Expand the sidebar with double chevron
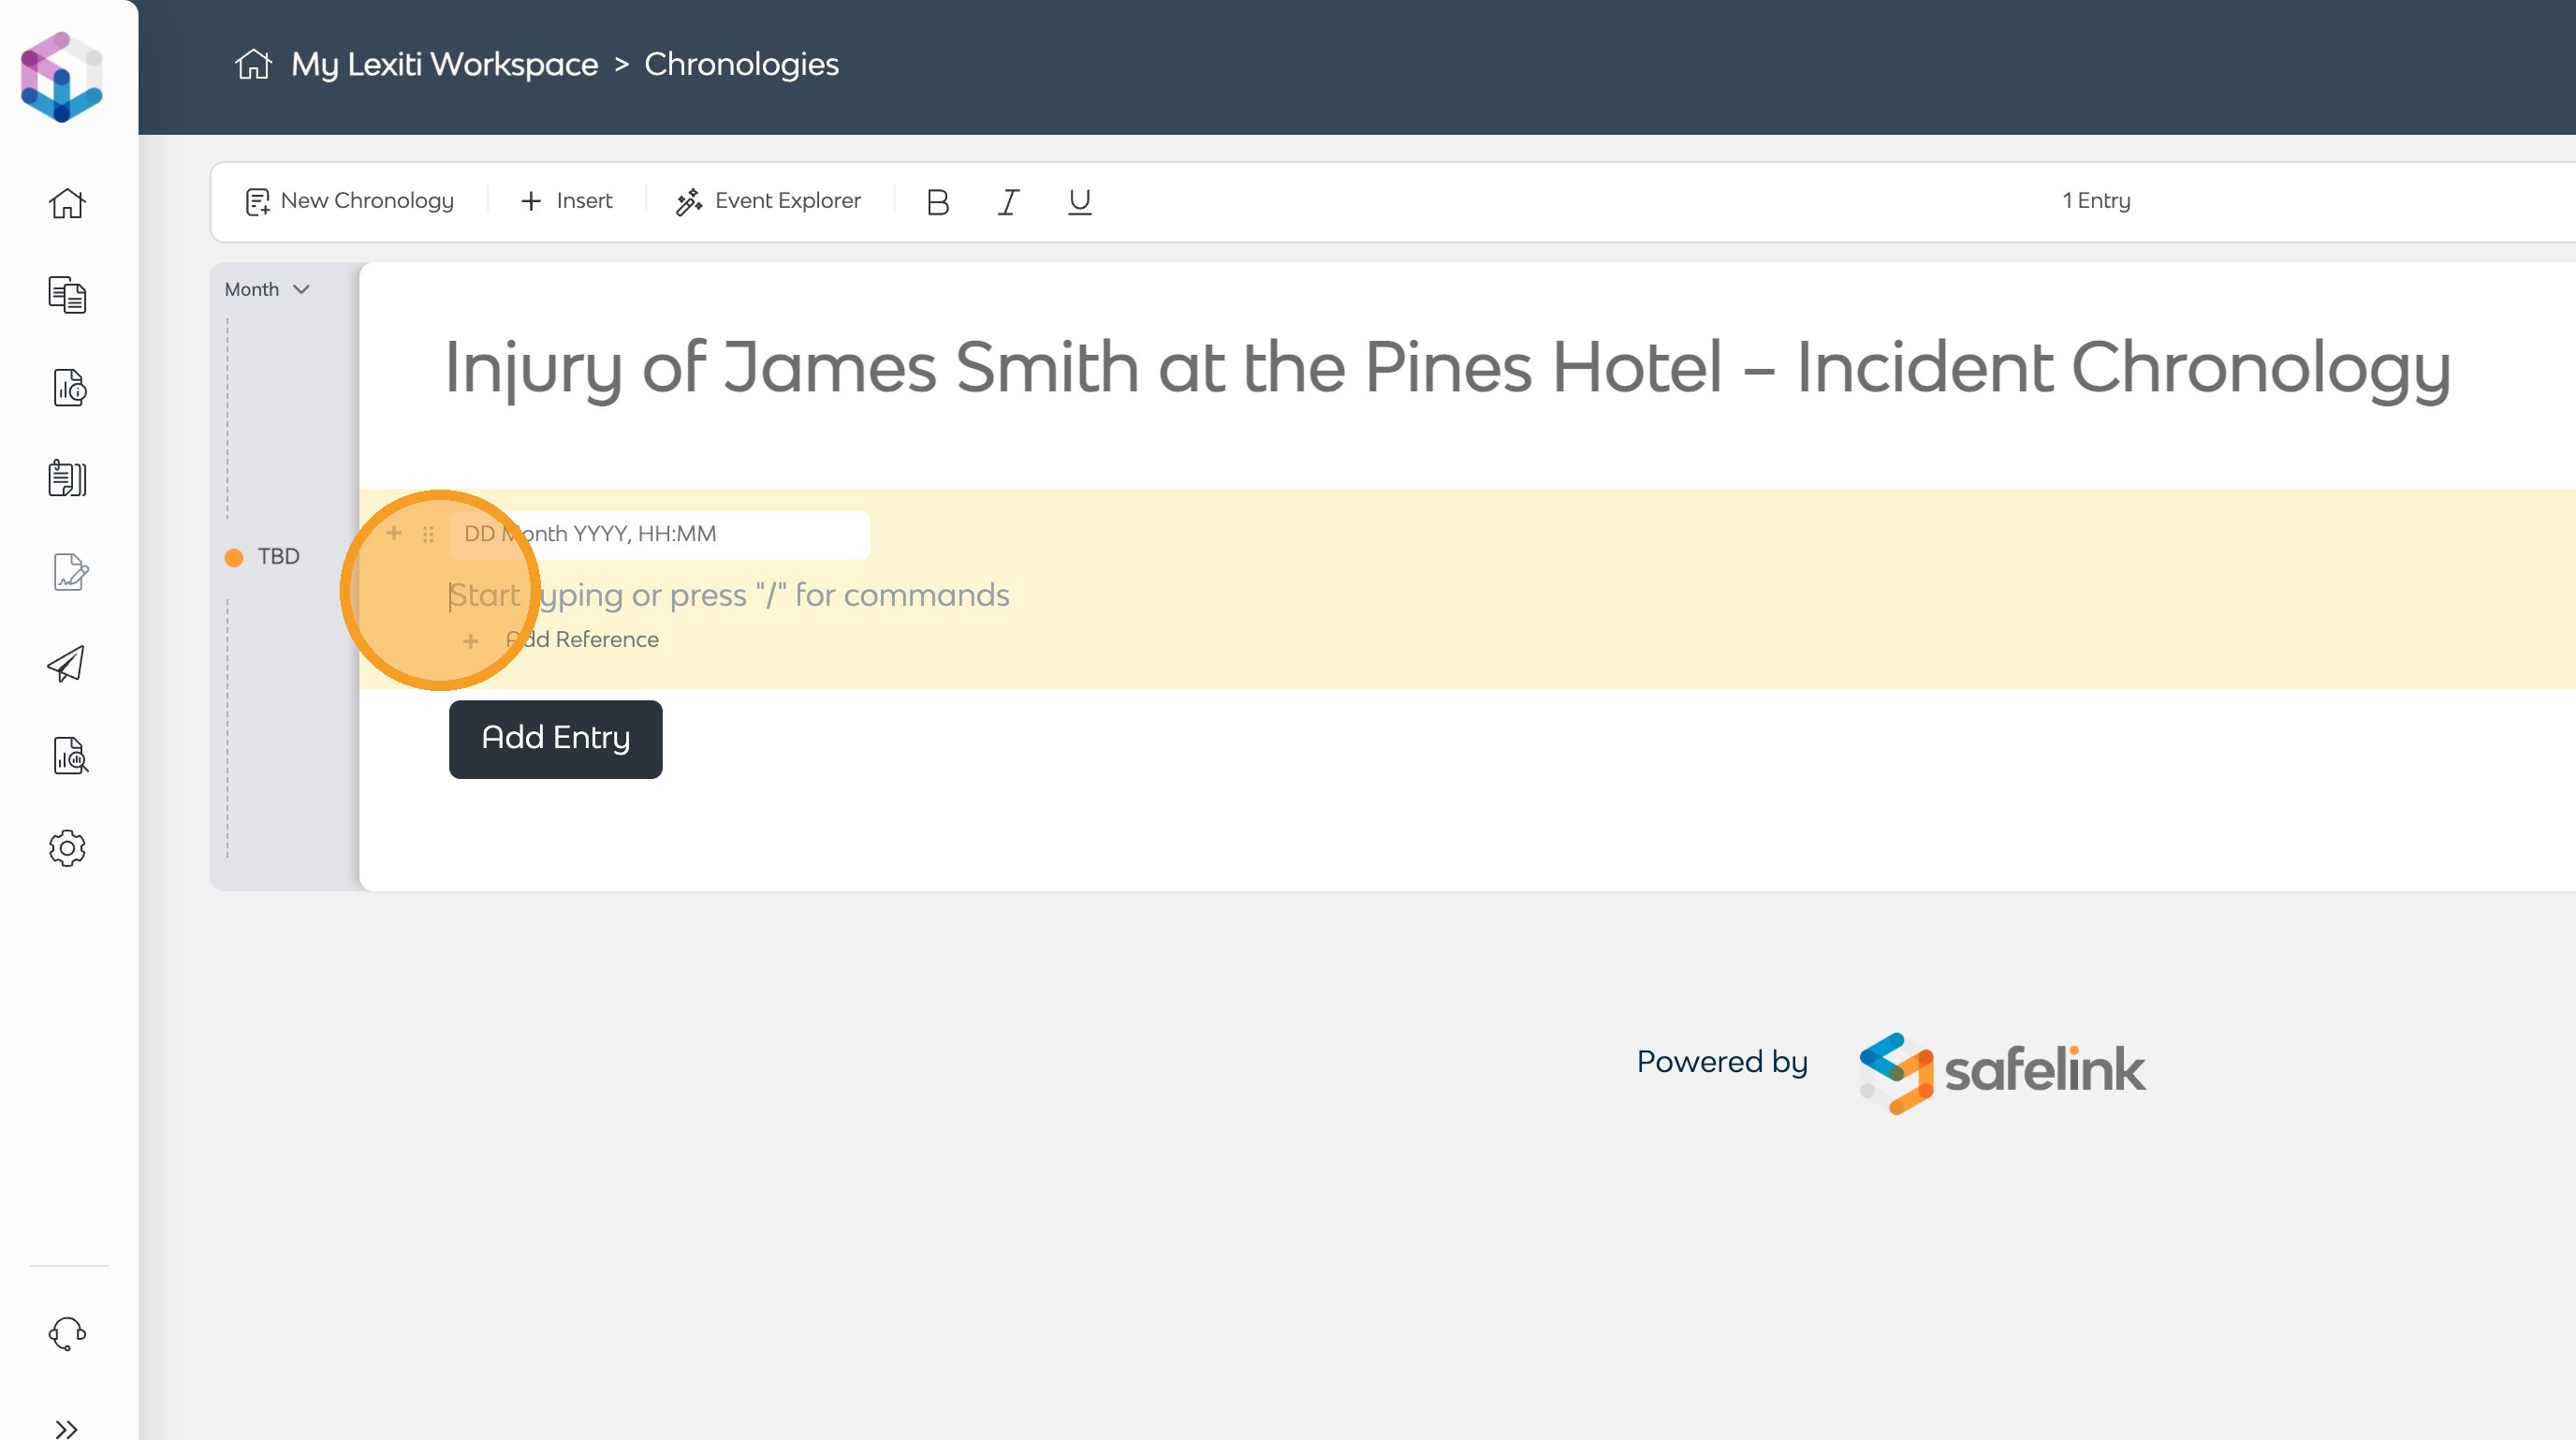This screenshot has height=1440, width=2576. coord(67,1428)
